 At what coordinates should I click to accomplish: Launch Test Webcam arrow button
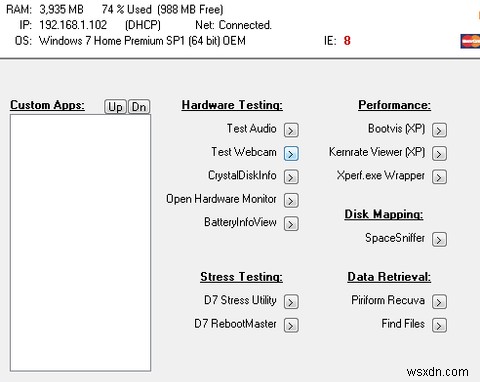291,154
